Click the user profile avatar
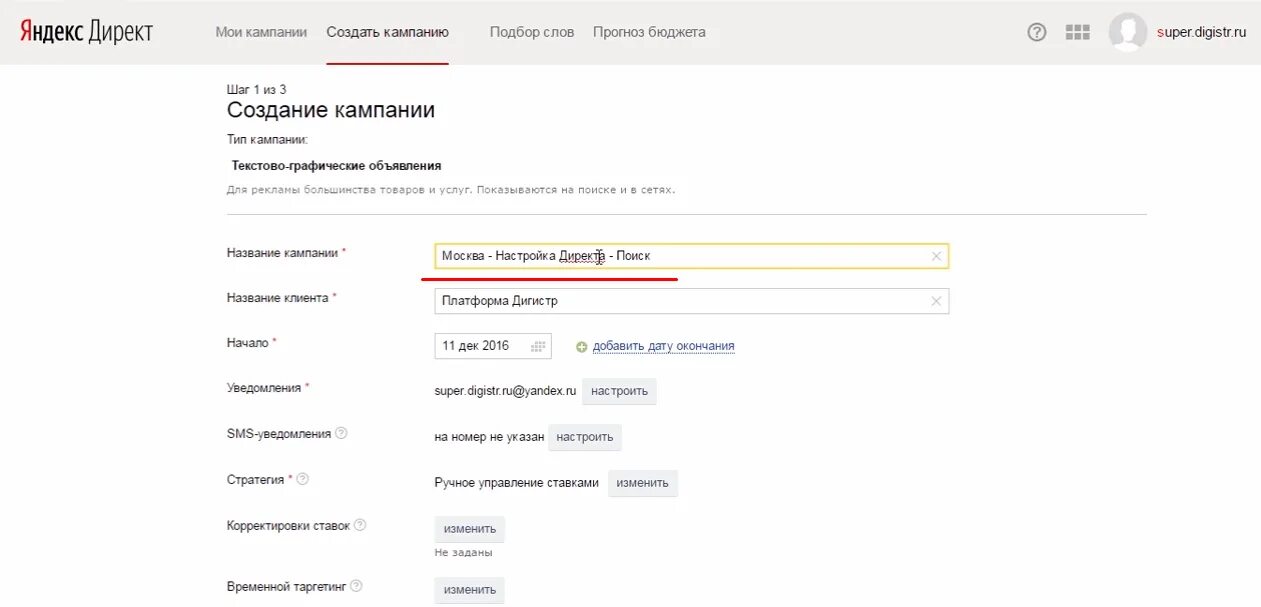Image resolution: width=1261 pixels, height=607 pixels. point(1127,32)
